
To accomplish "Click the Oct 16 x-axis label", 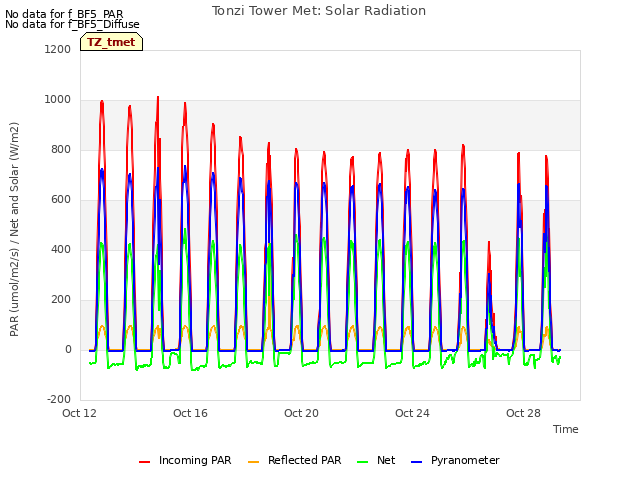I will pos(190,413).
